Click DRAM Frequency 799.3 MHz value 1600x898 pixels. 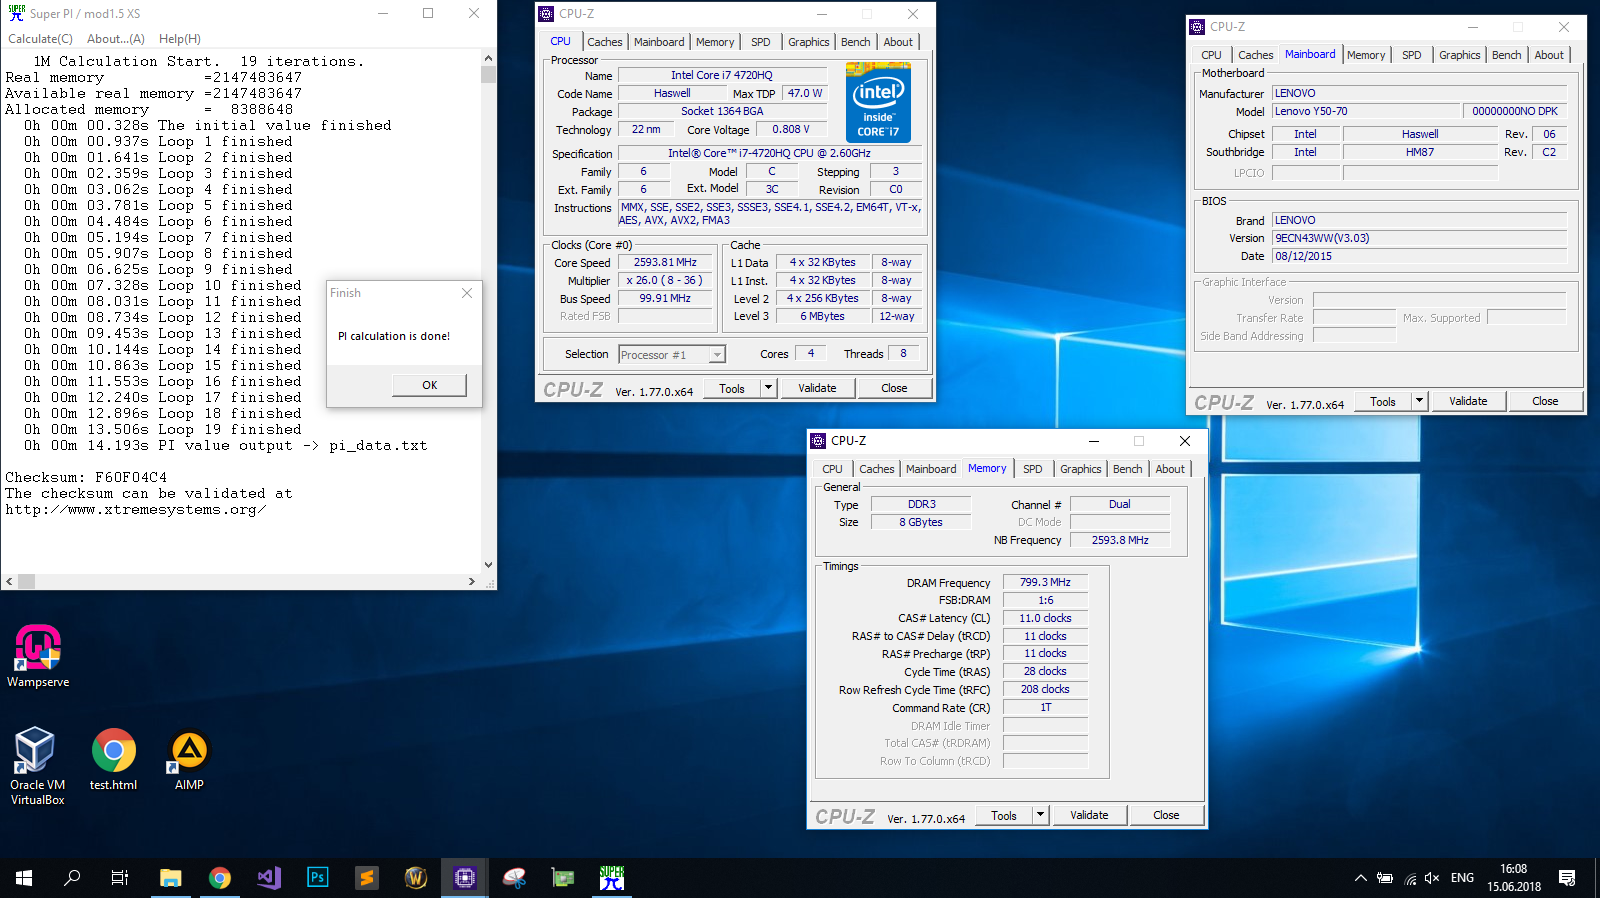[1045, 582]
